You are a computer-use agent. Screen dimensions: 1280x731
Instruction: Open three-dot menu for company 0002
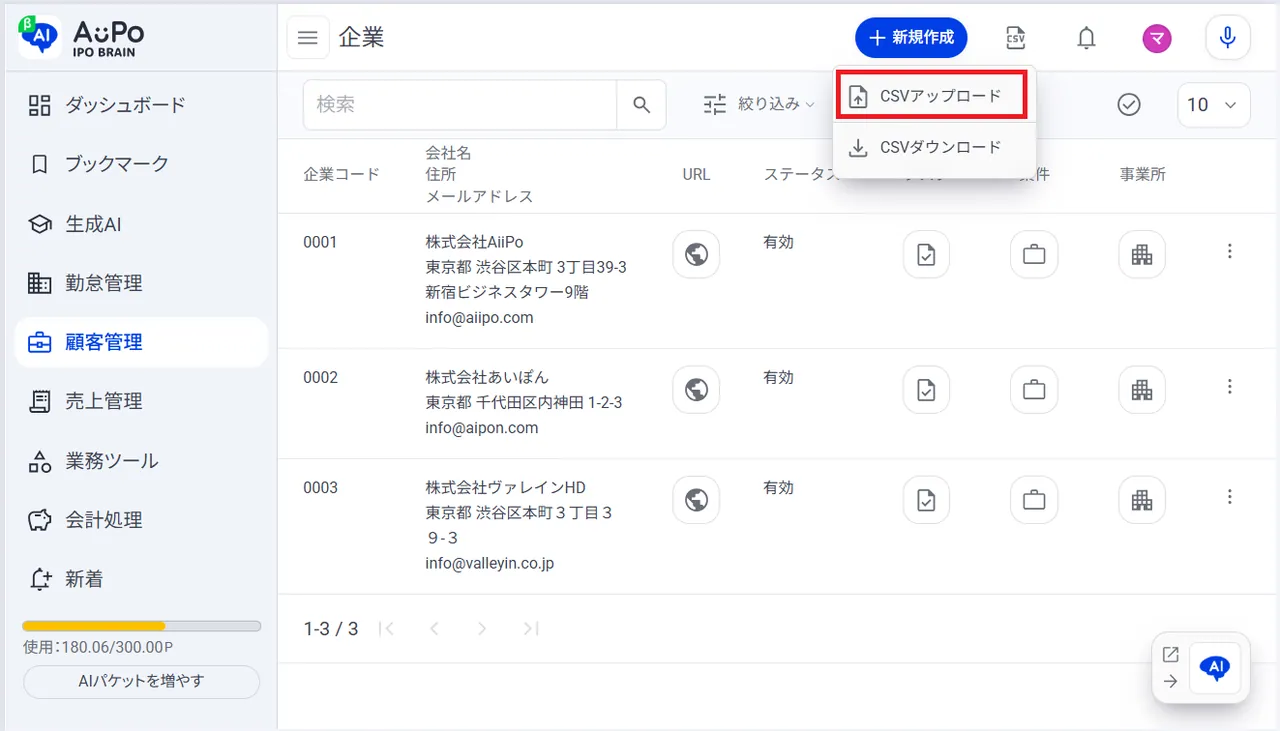(1230, 387)
